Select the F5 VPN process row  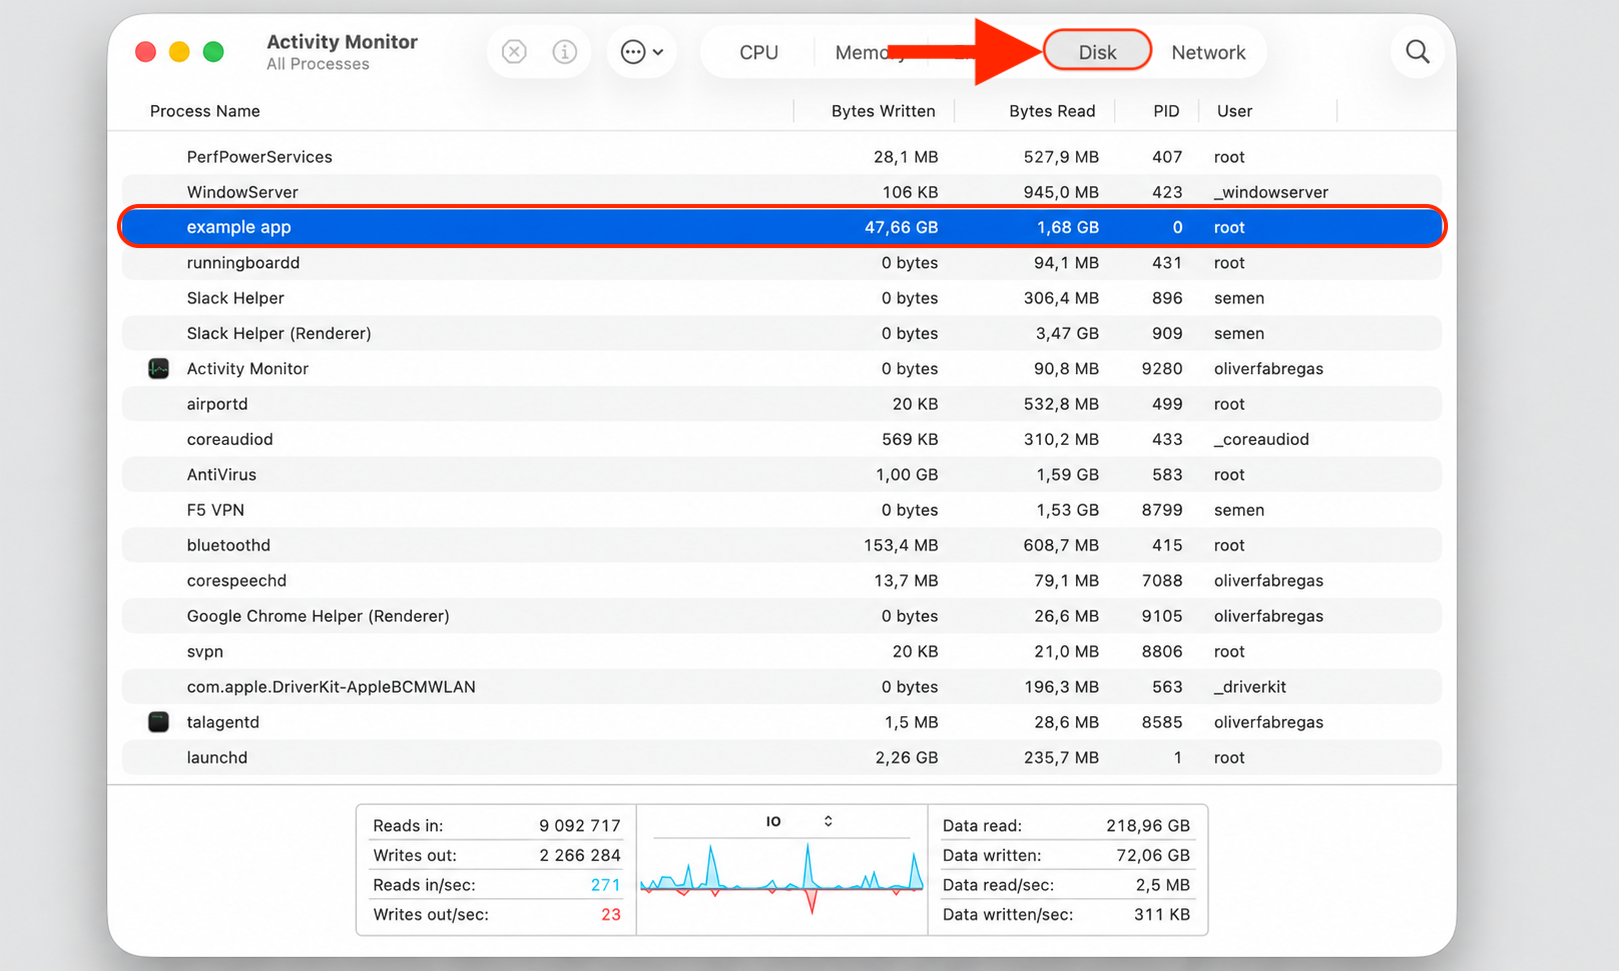782,510
